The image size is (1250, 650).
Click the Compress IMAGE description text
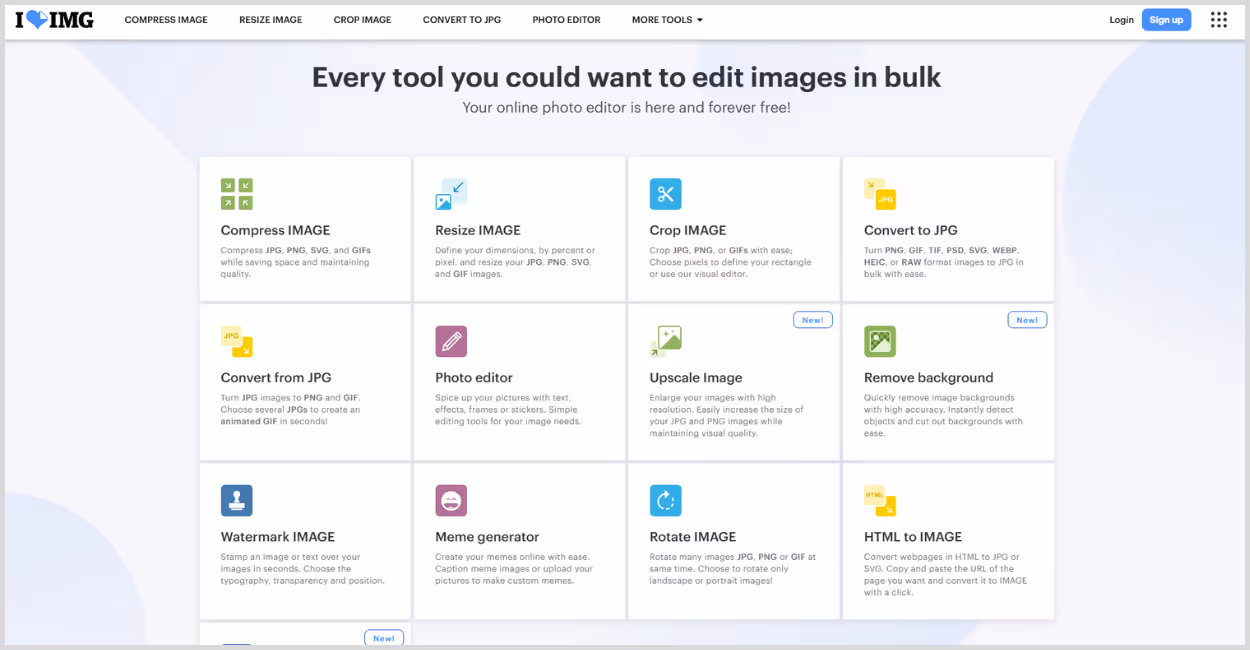(296, 262)
